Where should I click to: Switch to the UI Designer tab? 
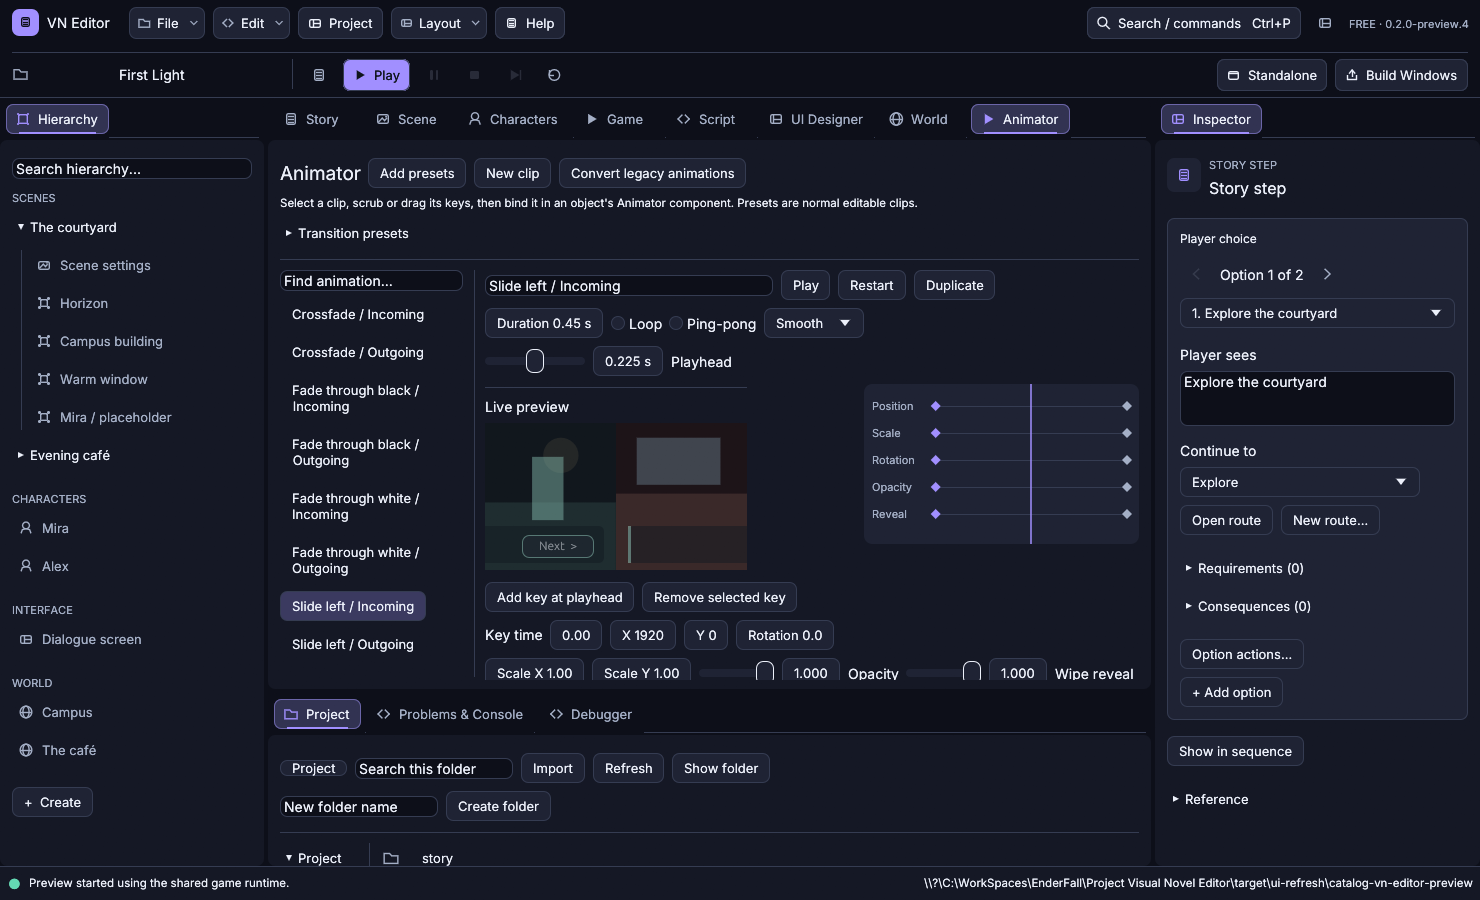coord(816,119)
